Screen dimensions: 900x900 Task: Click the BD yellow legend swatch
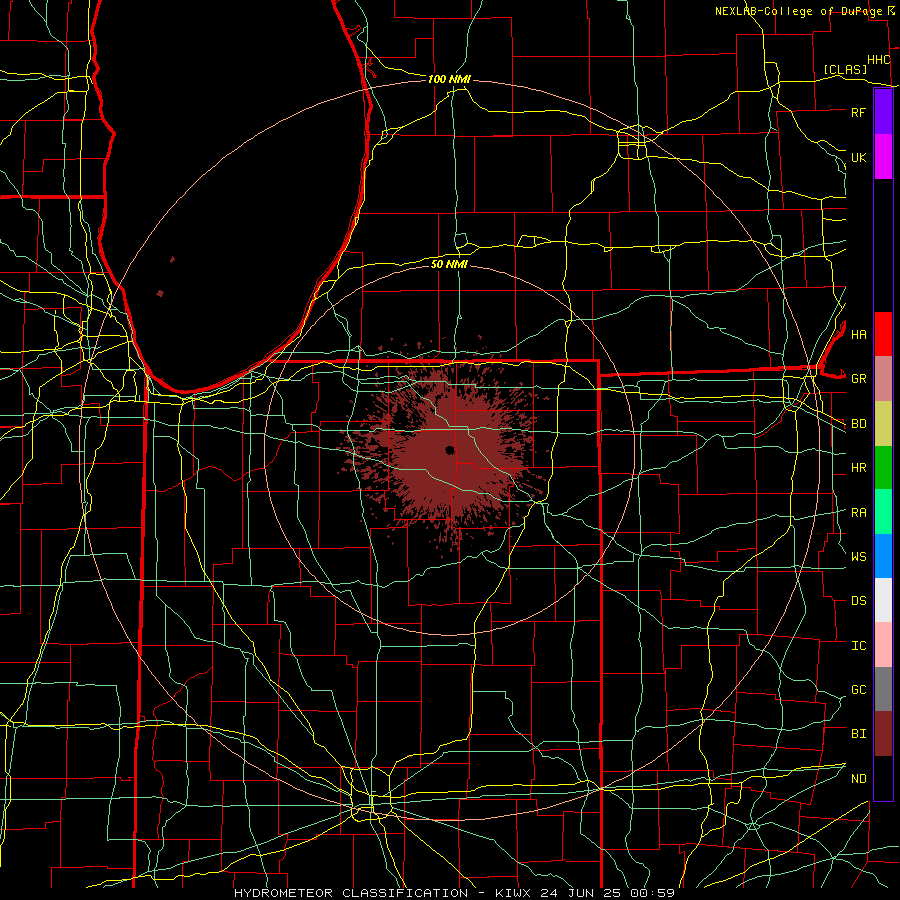883,424
